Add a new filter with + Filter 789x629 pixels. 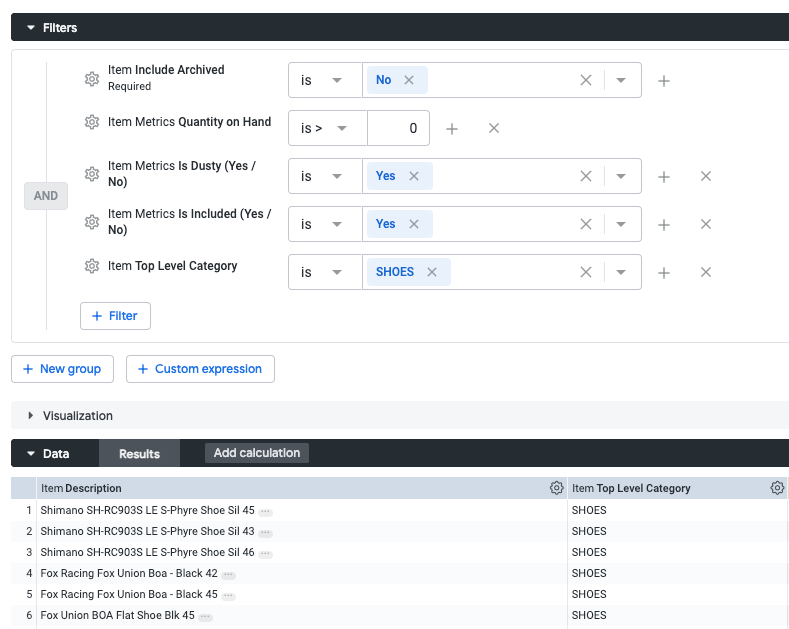point(115,316)
